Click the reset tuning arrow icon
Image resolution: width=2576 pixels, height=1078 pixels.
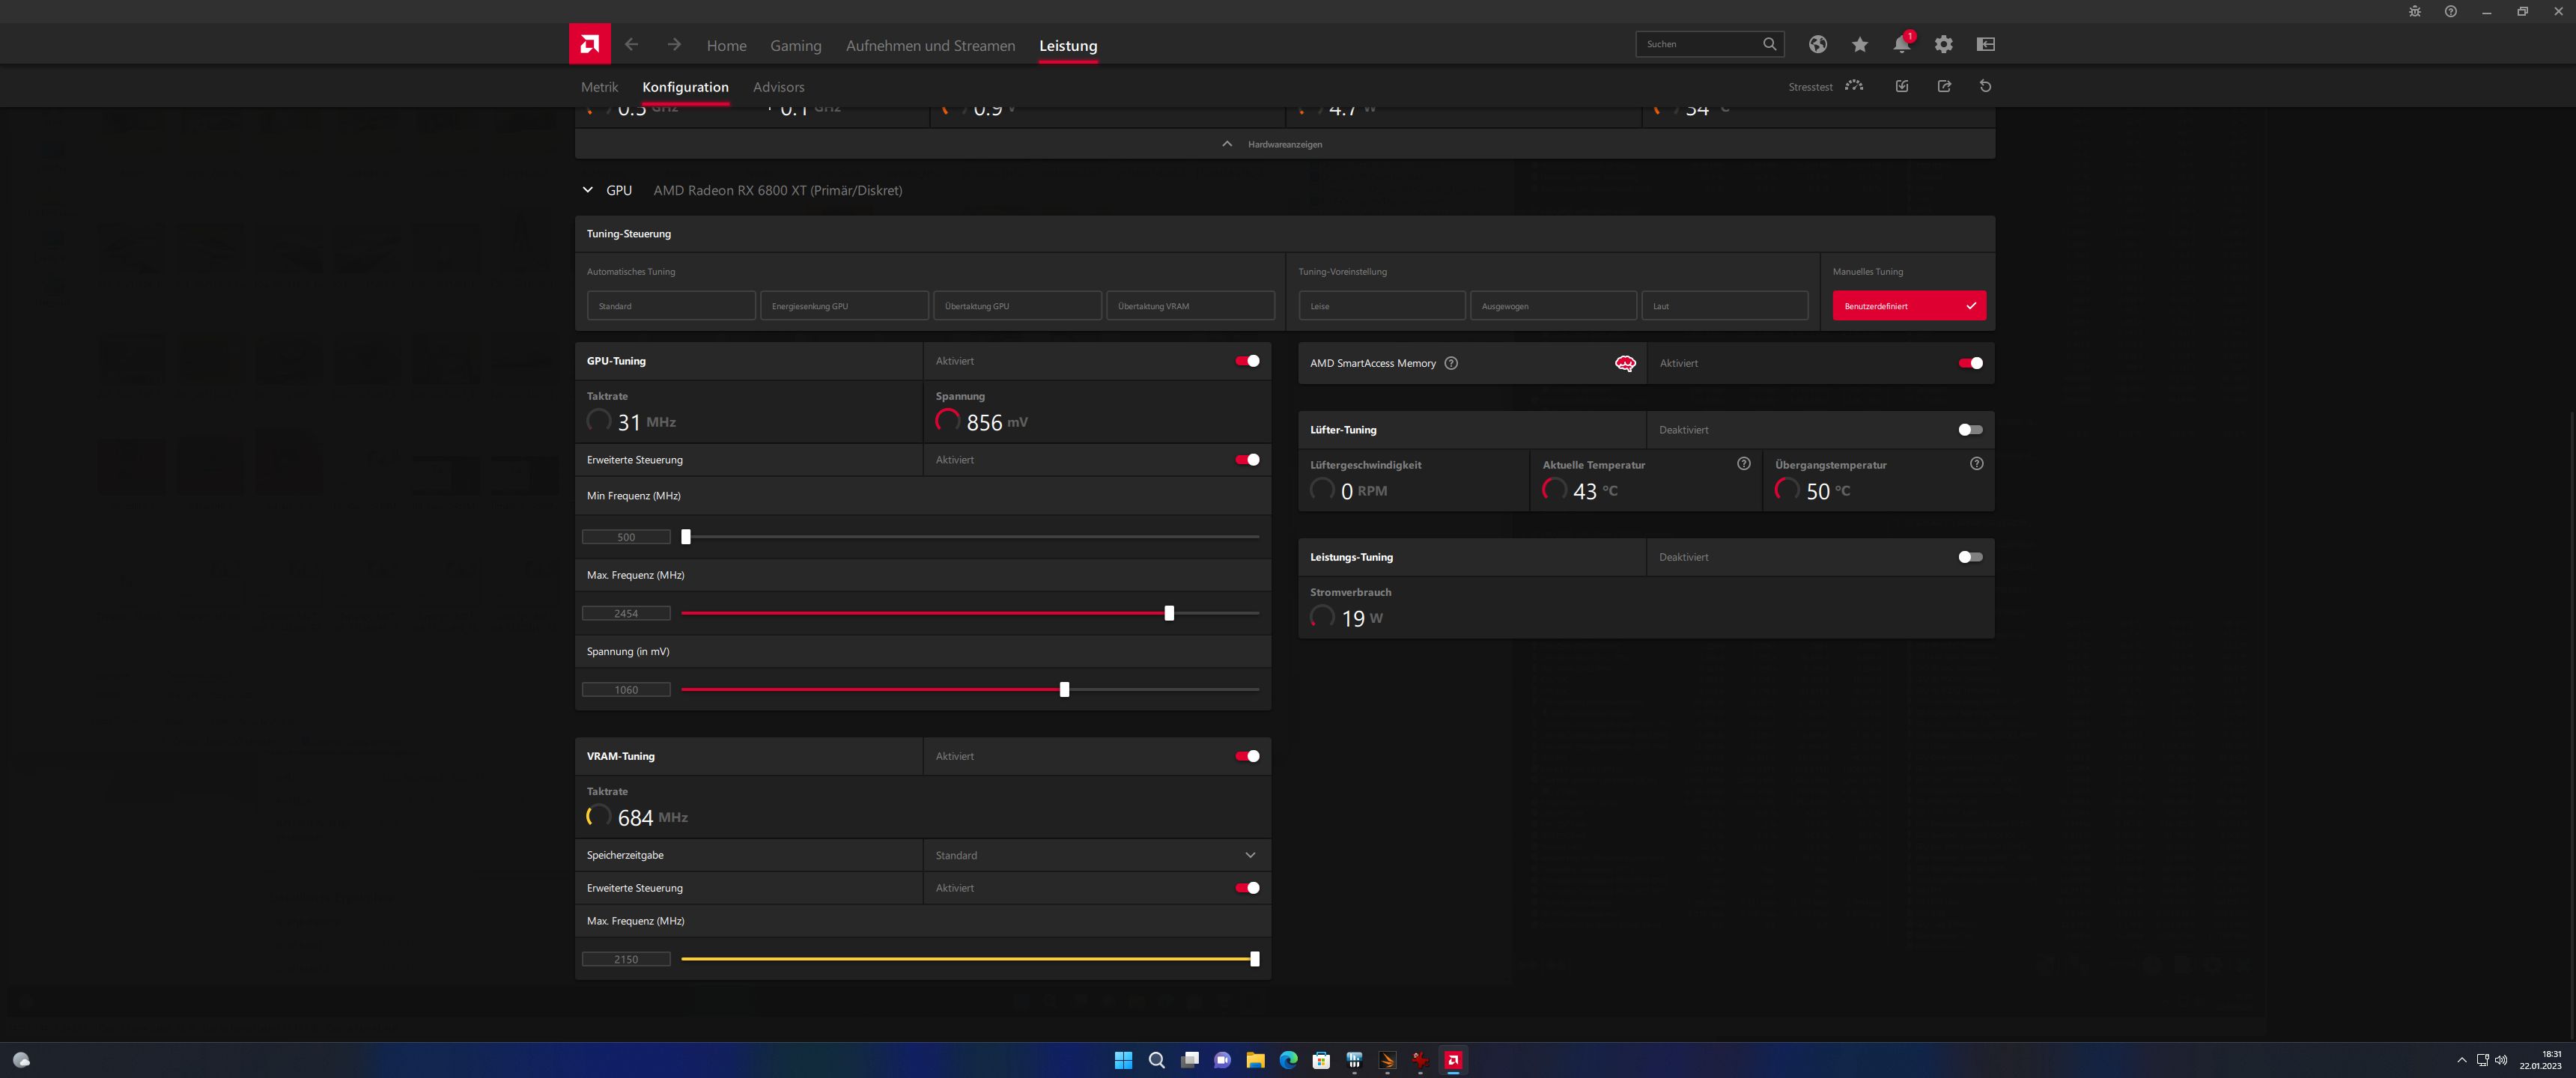click(x=1985, y=86)
